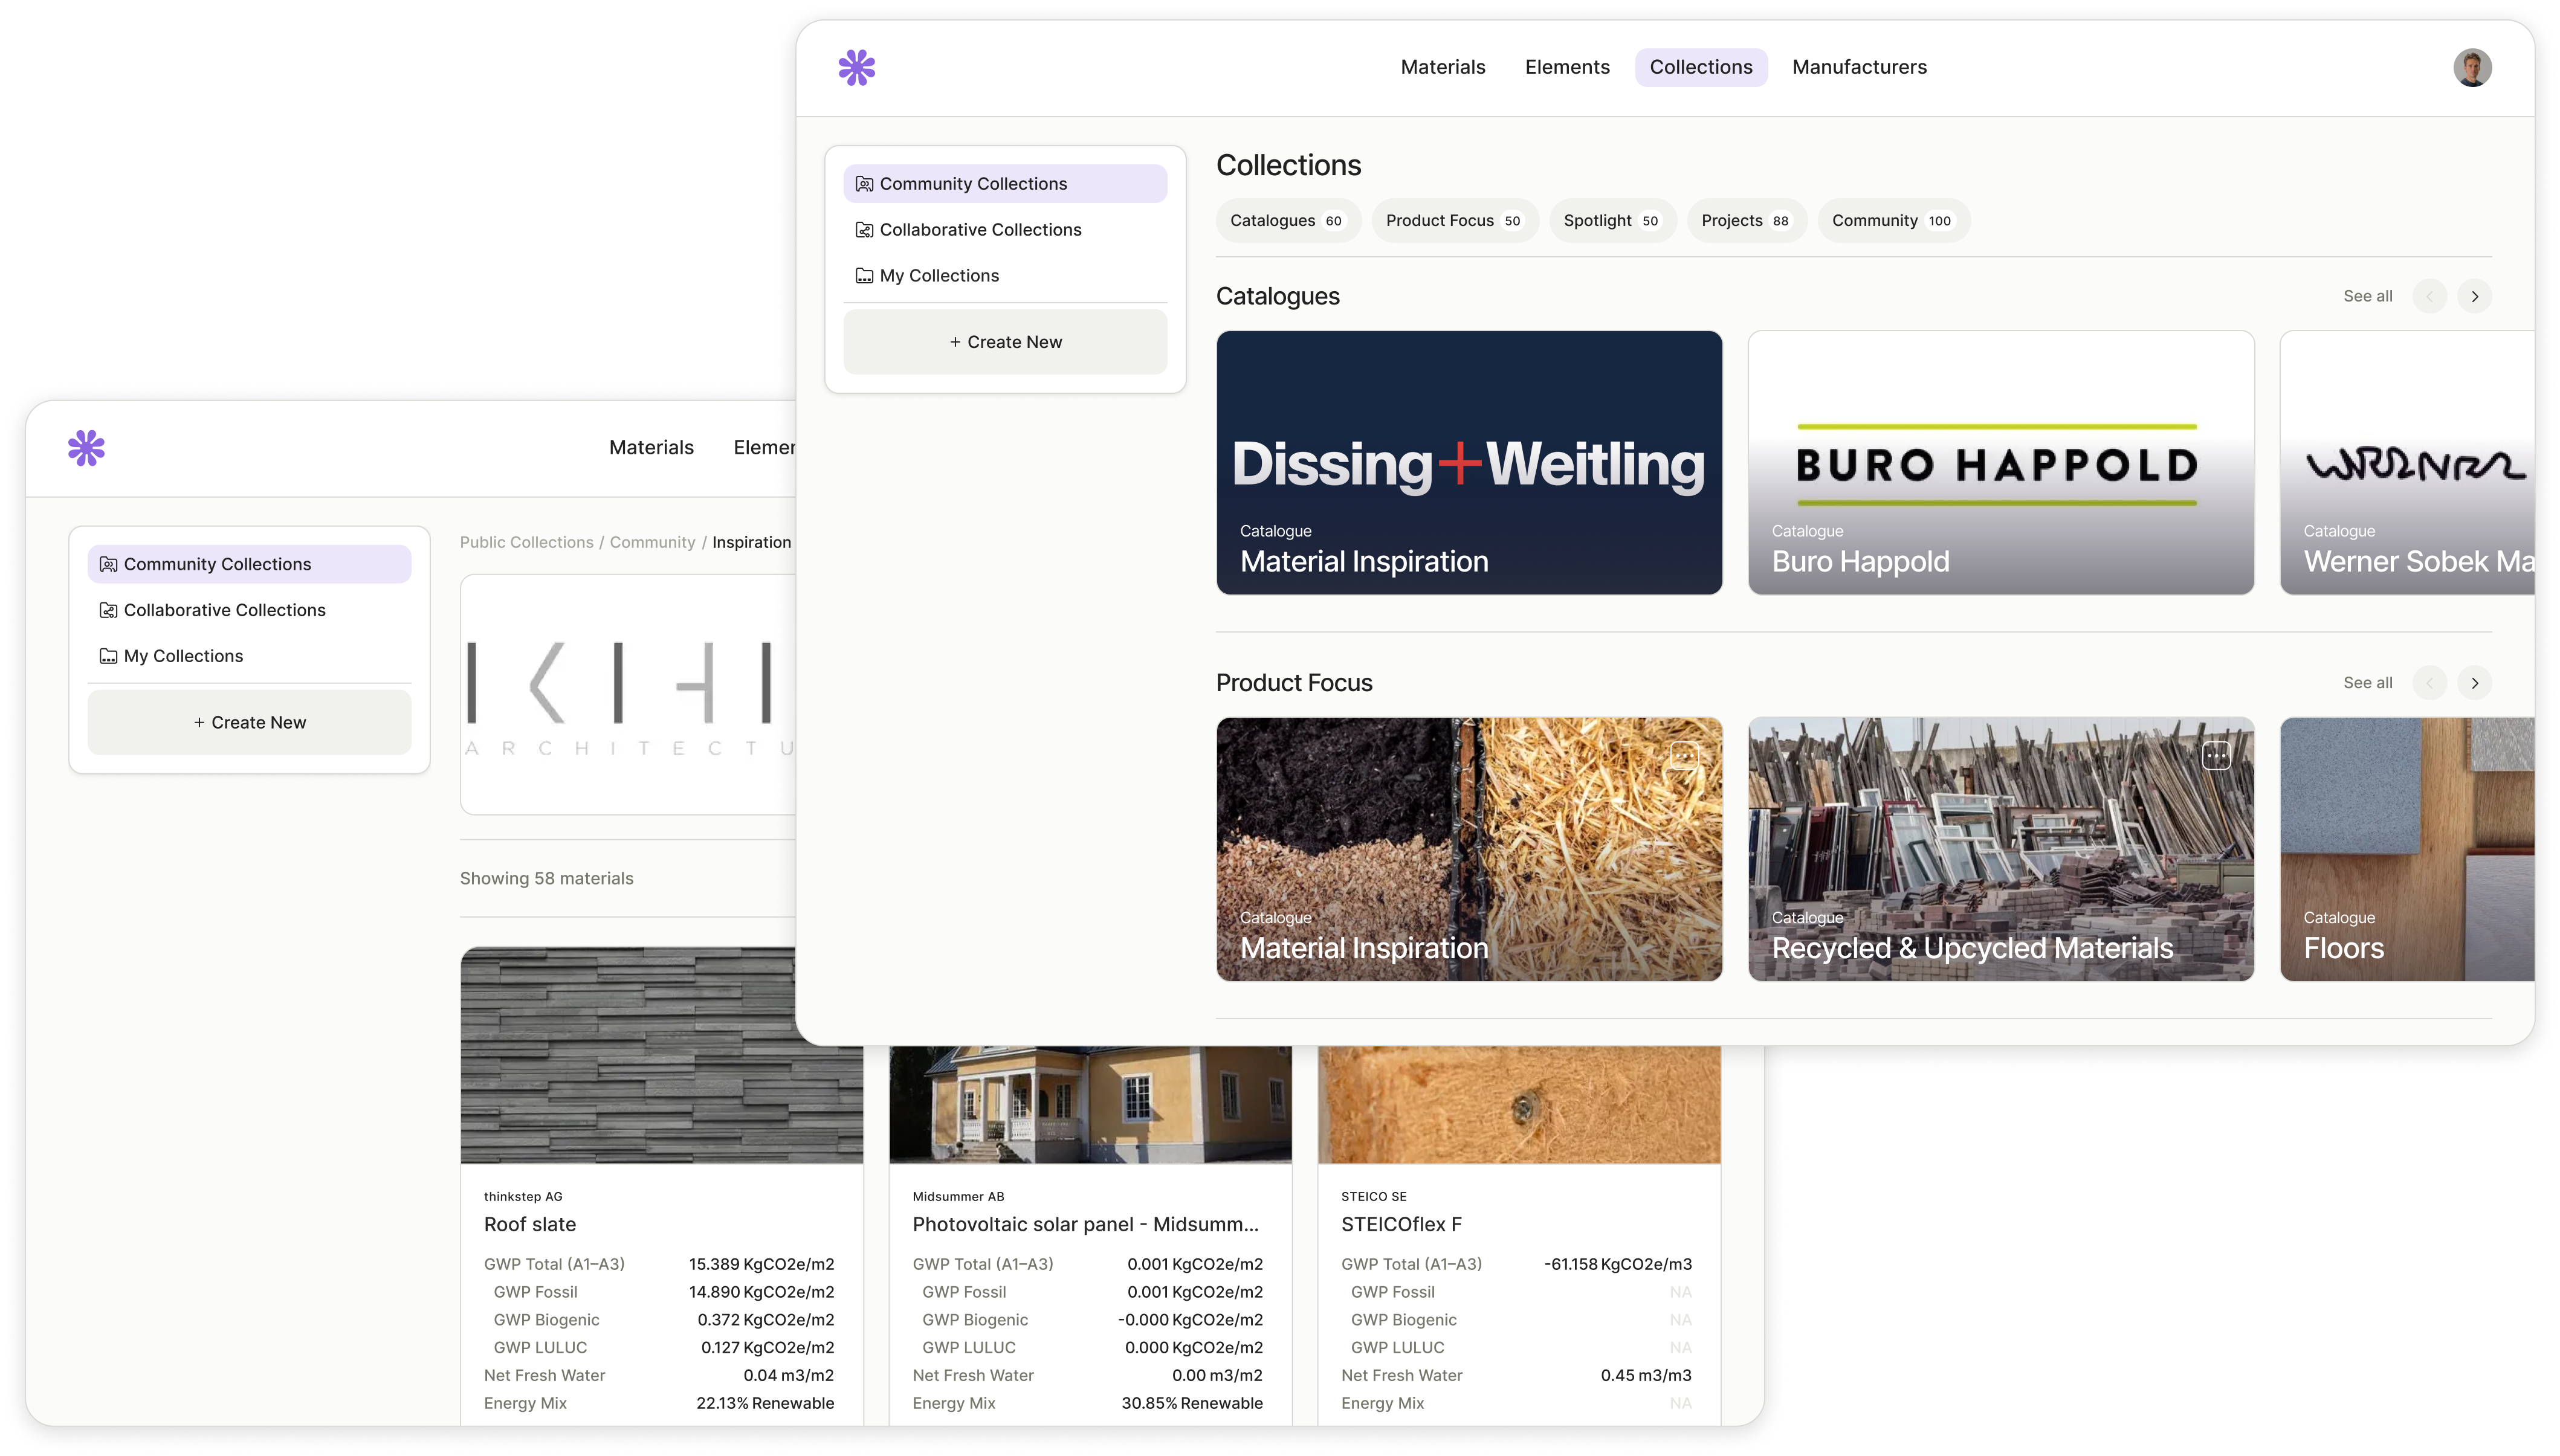Go to Materials in the front window navigation
The height and width of the screenshot is (1456, 2560).
pos(1442,67)
